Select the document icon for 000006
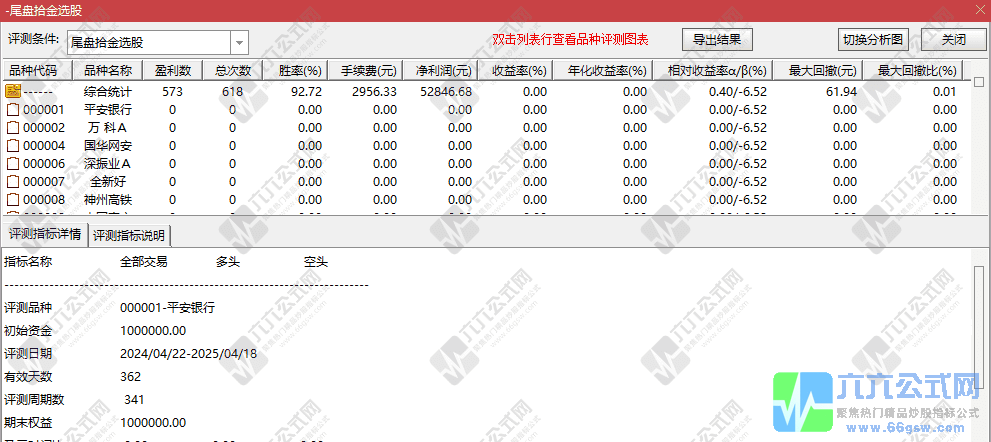The width and height of the screenshot is (991, 442). (13, 164)
